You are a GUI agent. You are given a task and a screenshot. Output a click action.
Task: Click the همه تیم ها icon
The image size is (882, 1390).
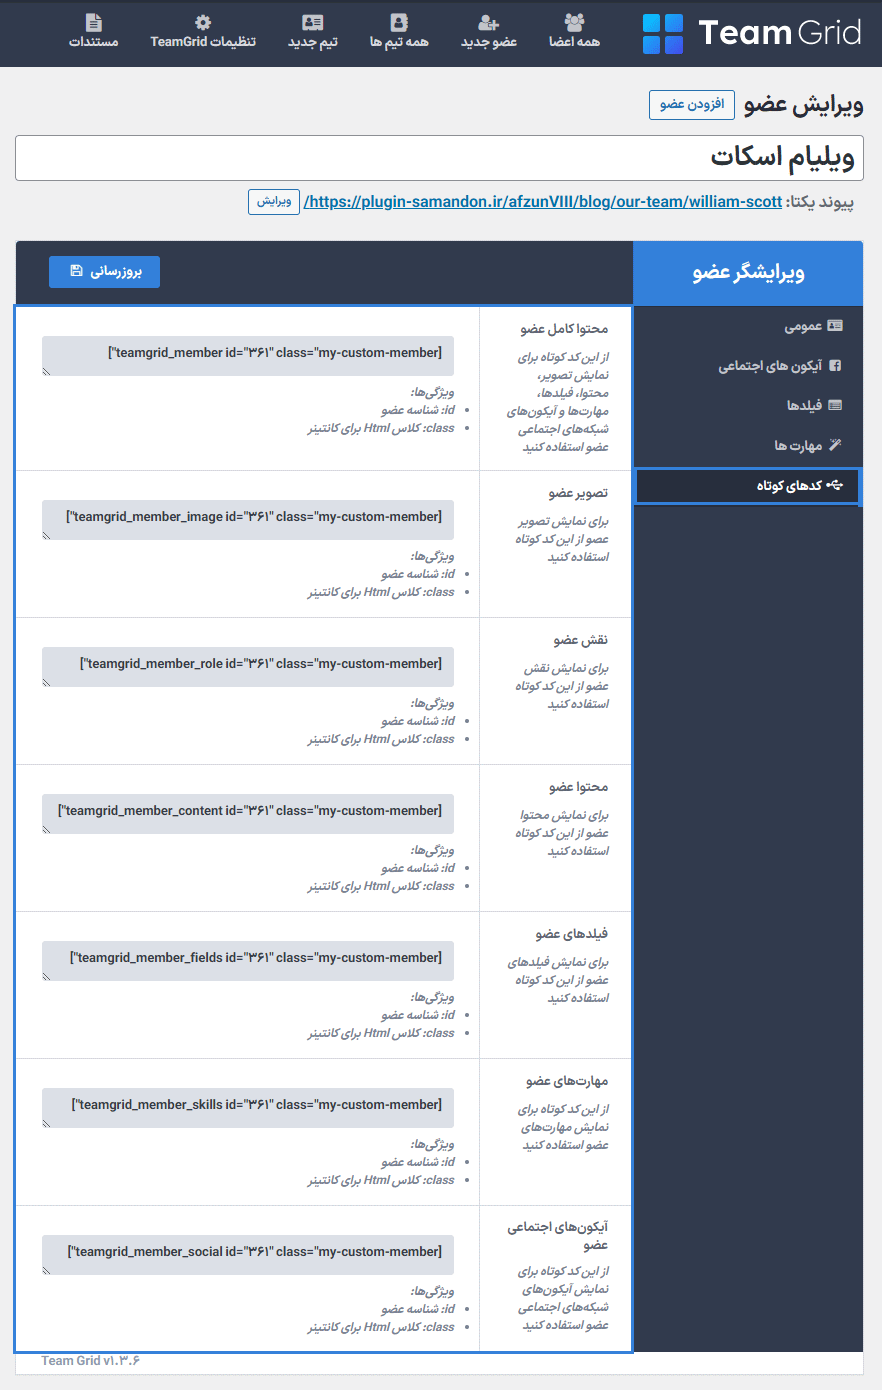399,22
